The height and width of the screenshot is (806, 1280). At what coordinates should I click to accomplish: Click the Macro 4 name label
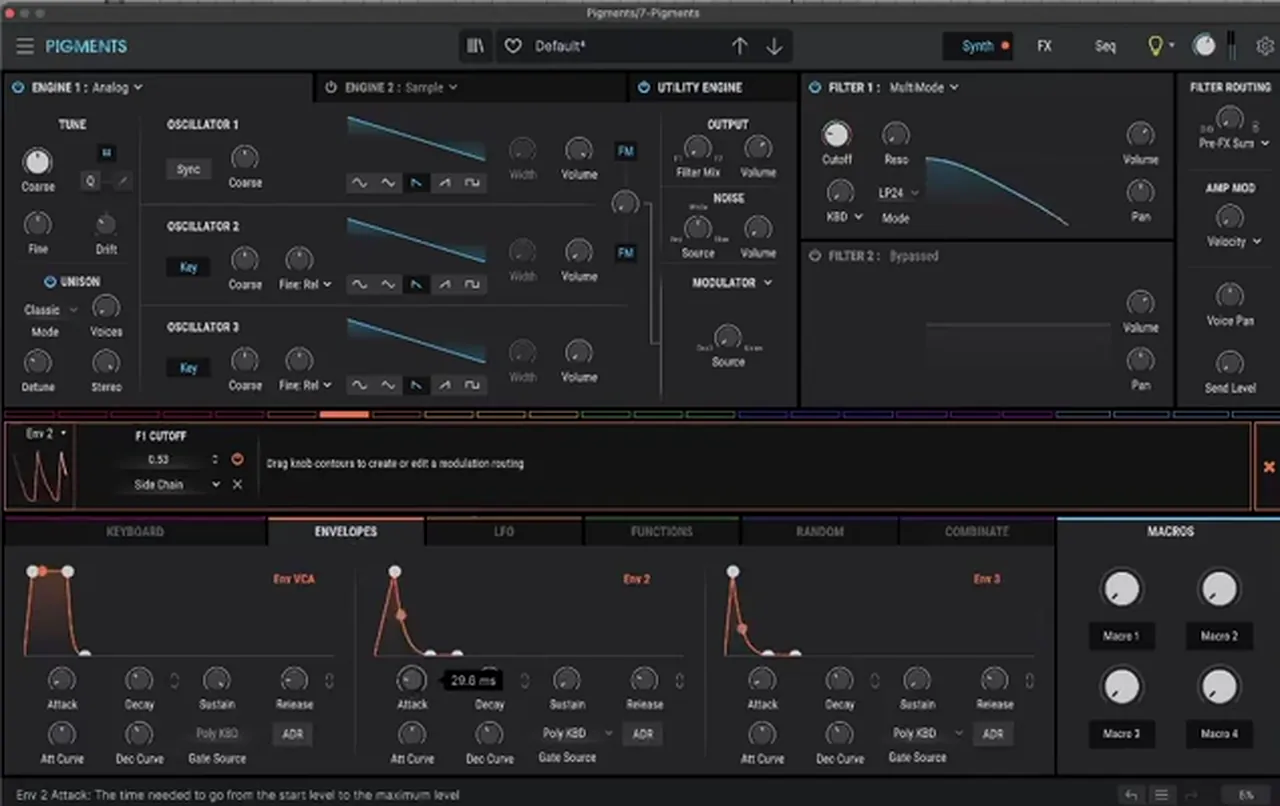tap(1219, 734)
